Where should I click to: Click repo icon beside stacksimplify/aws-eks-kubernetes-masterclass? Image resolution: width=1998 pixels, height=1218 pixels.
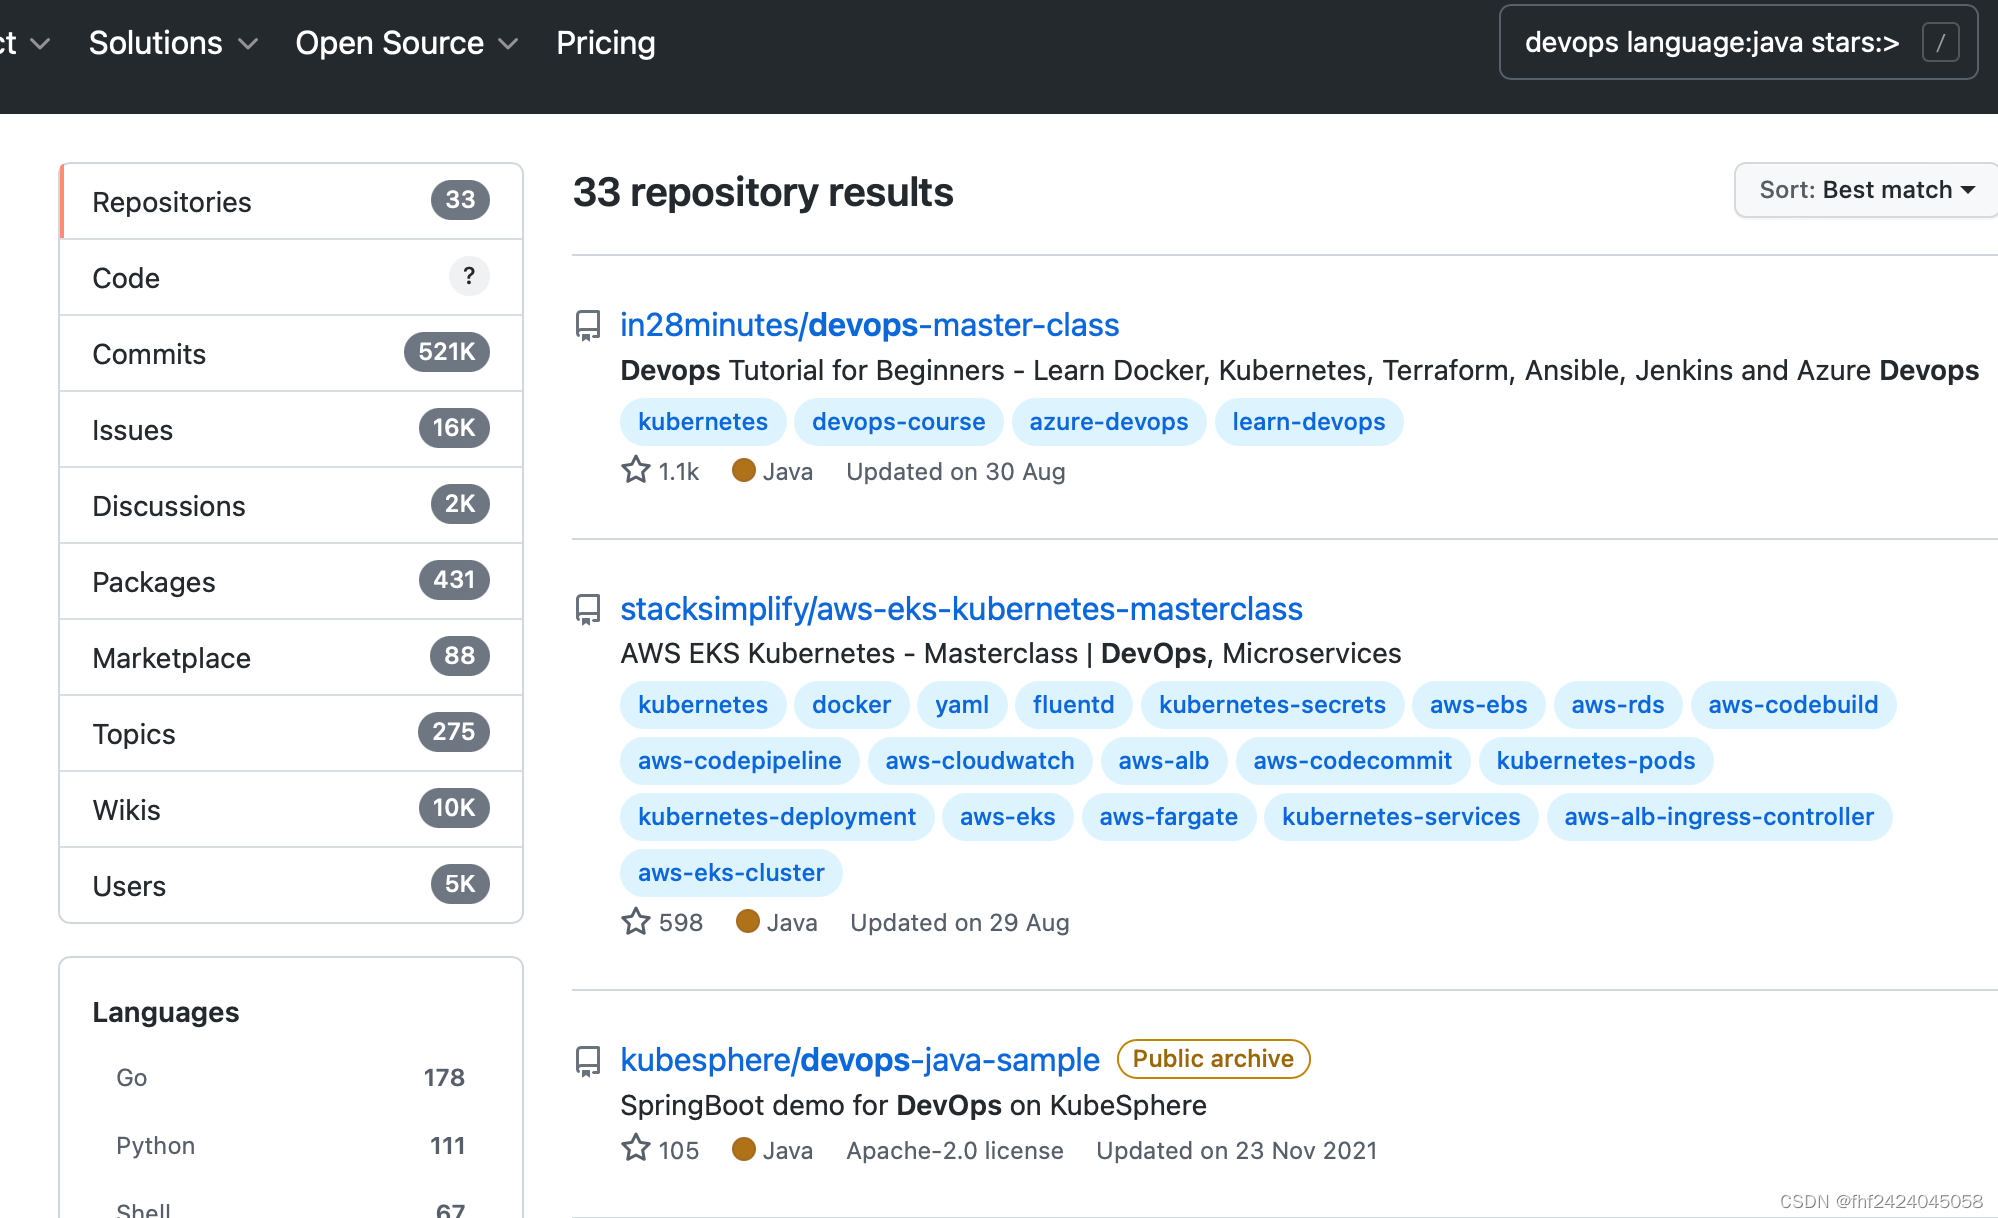[x=588, y=609]
